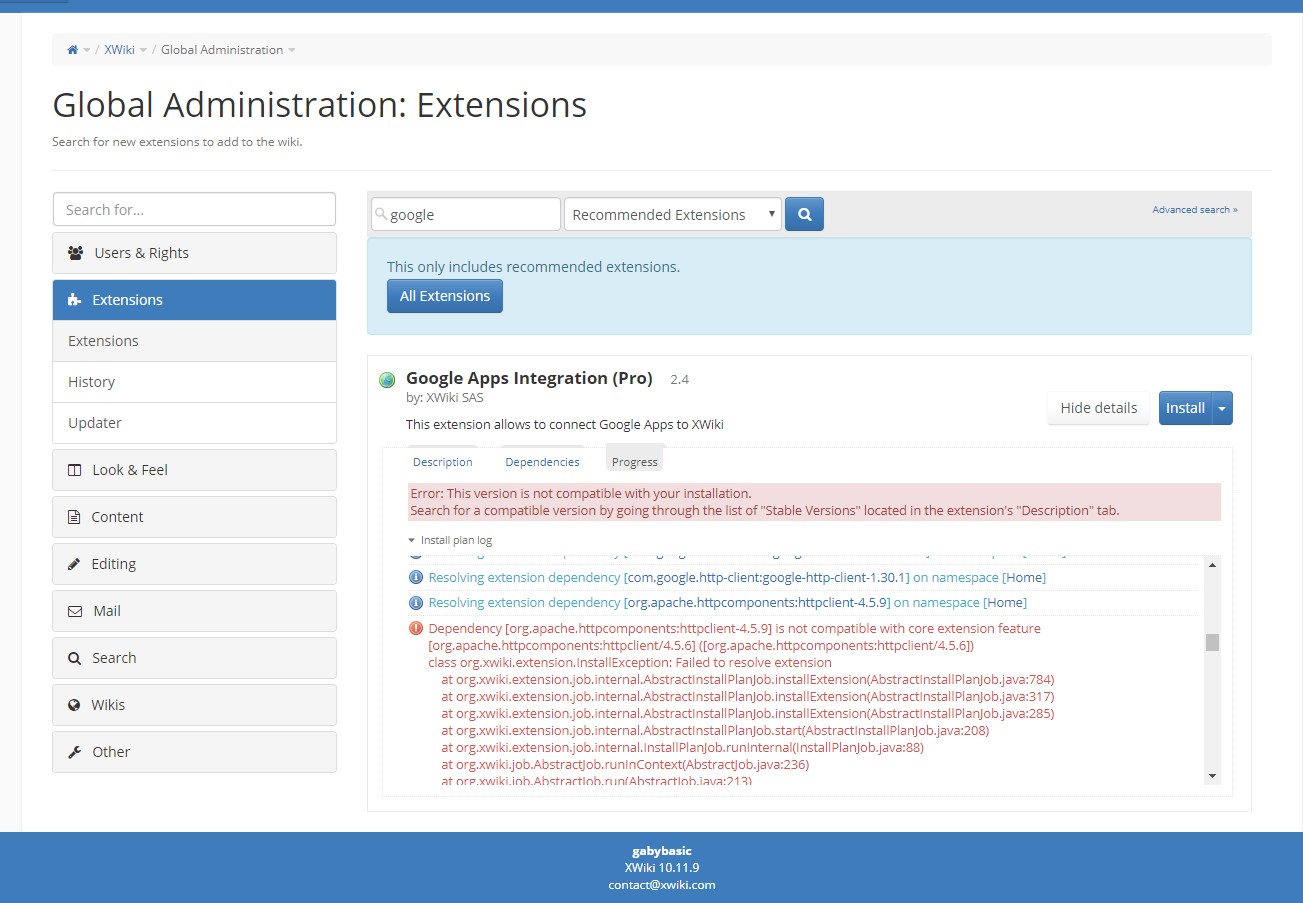1303x903 pixels.
Task: Click the log scrollbar down arrow
Action: (x=1212, y=776)
